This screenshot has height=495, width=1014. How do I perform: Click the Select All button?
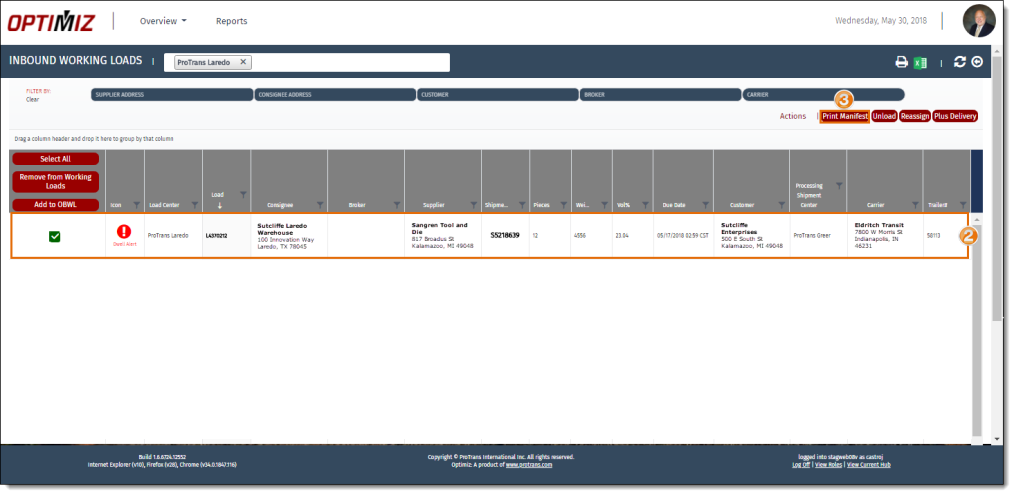click(55, 159)
